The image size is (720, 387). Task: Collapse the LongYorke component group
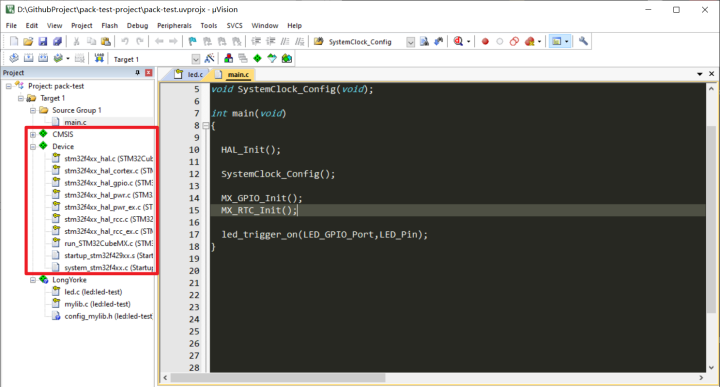(33, 280)
